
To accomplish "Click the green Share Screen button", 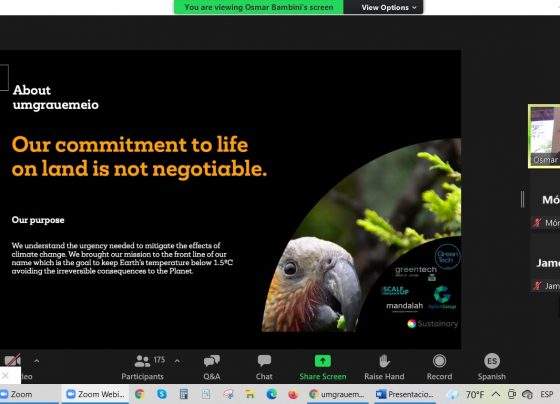I will tap(323, 367).
